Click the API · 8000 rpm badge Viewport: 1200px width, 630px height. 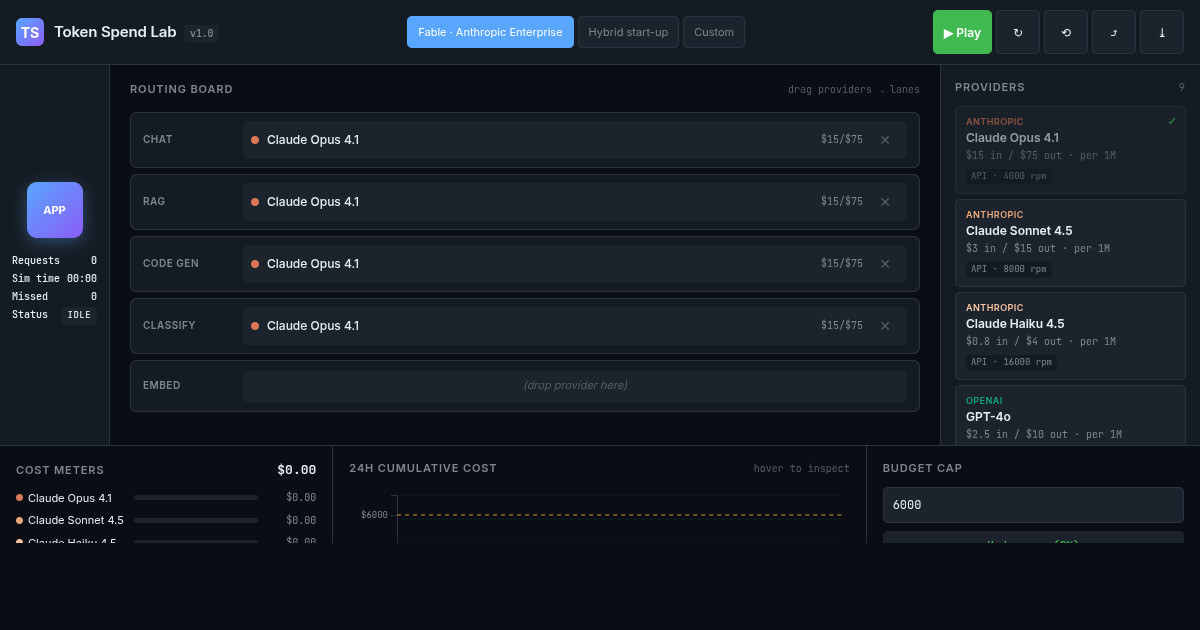click(1009, 269)
